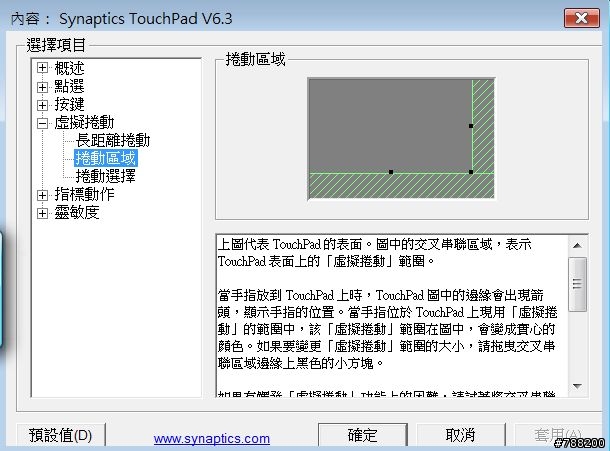Confirm with the 確定 button
The width and height of the screenshot is (610, 451).
[363, 435]
